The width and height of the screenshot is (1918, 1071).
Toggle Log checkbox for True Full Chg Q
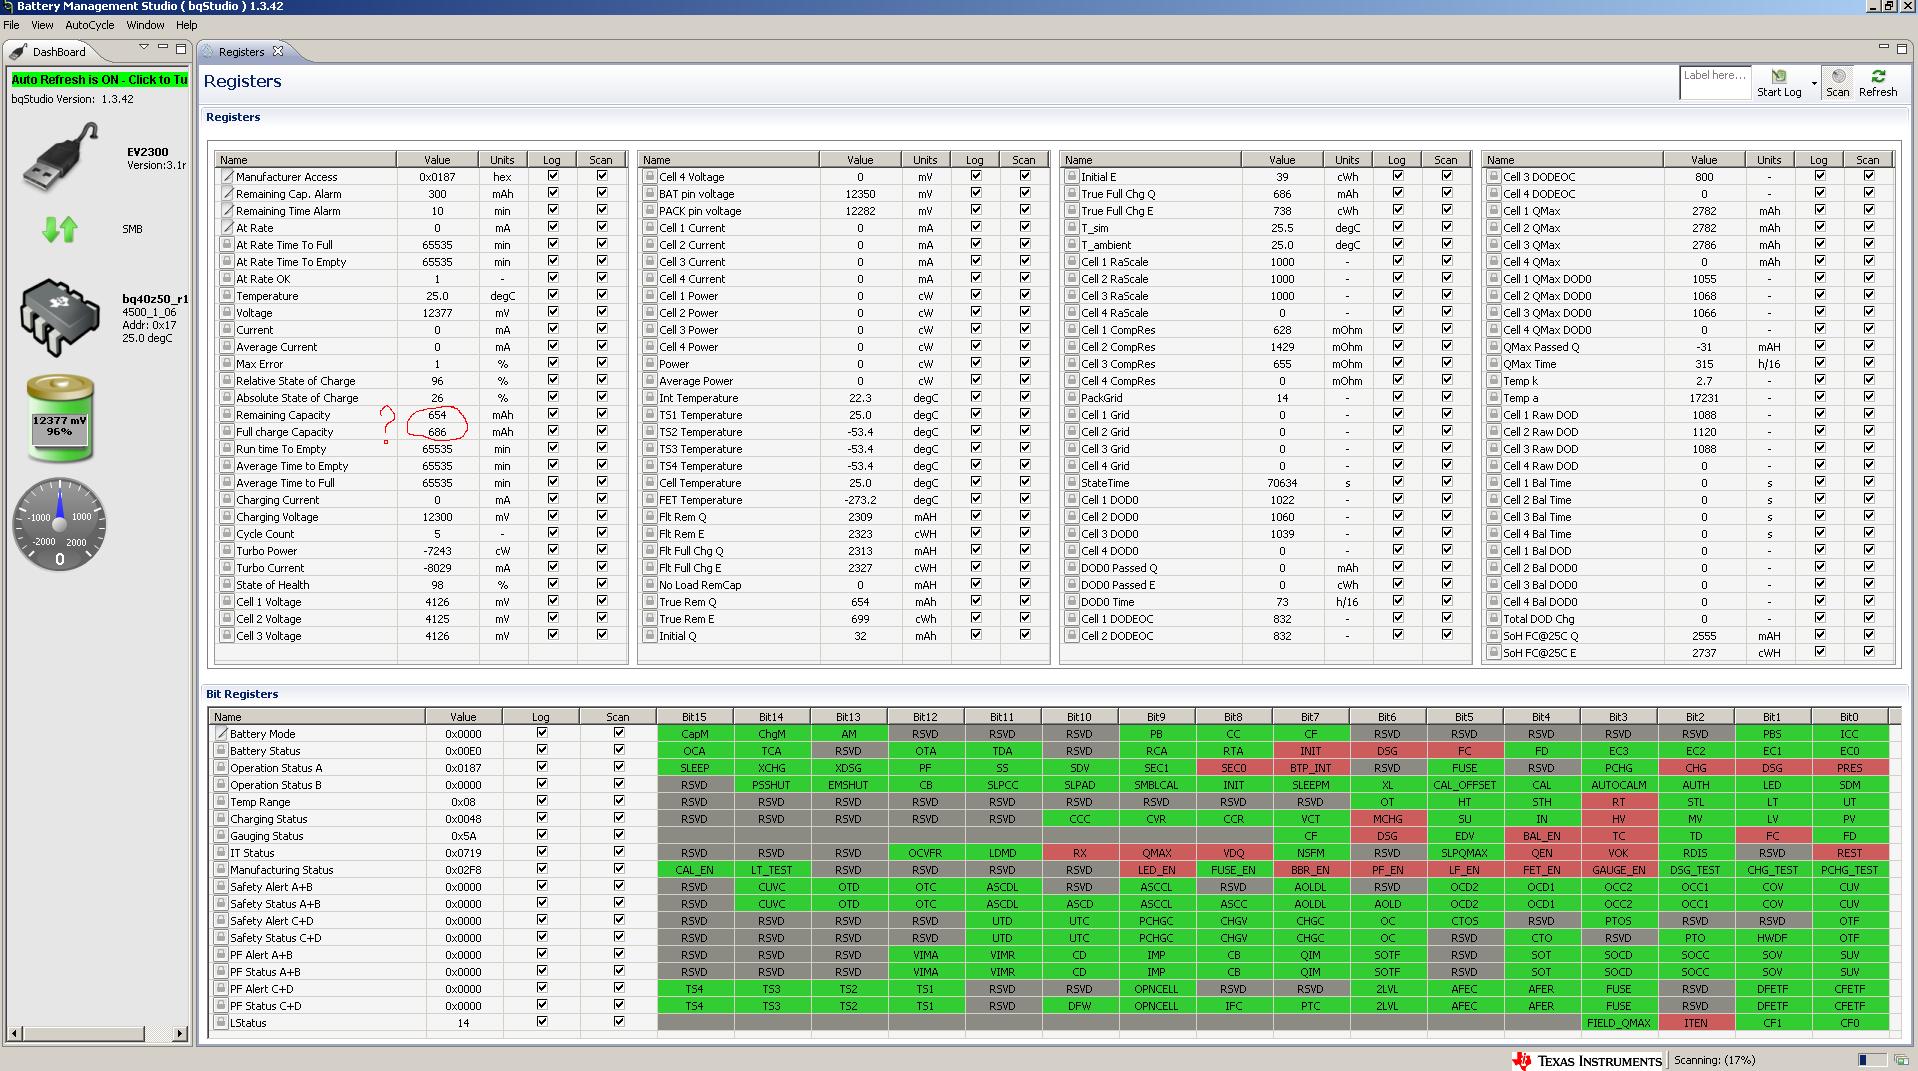coord(1397,193)
